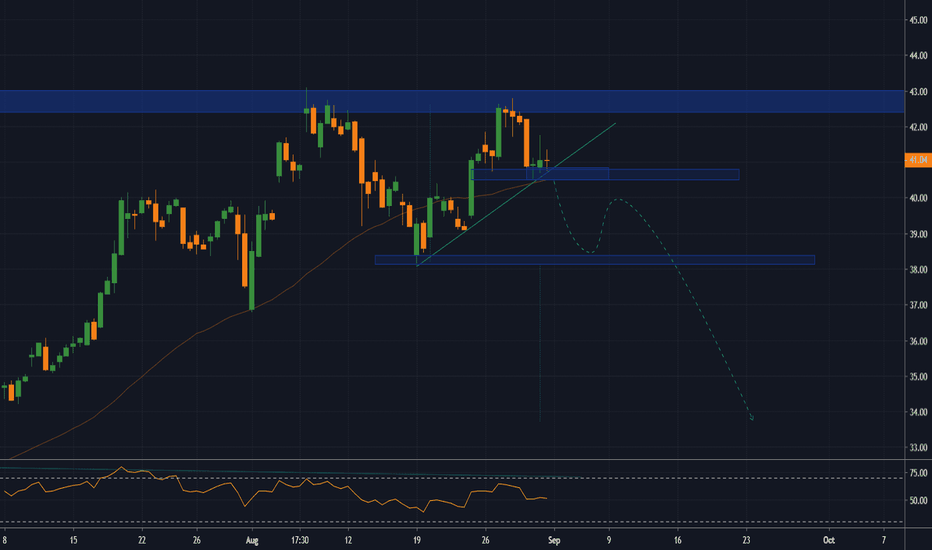Click the 22 date label on time axis
The image size is (932, 550).
(x=141, y=540)
